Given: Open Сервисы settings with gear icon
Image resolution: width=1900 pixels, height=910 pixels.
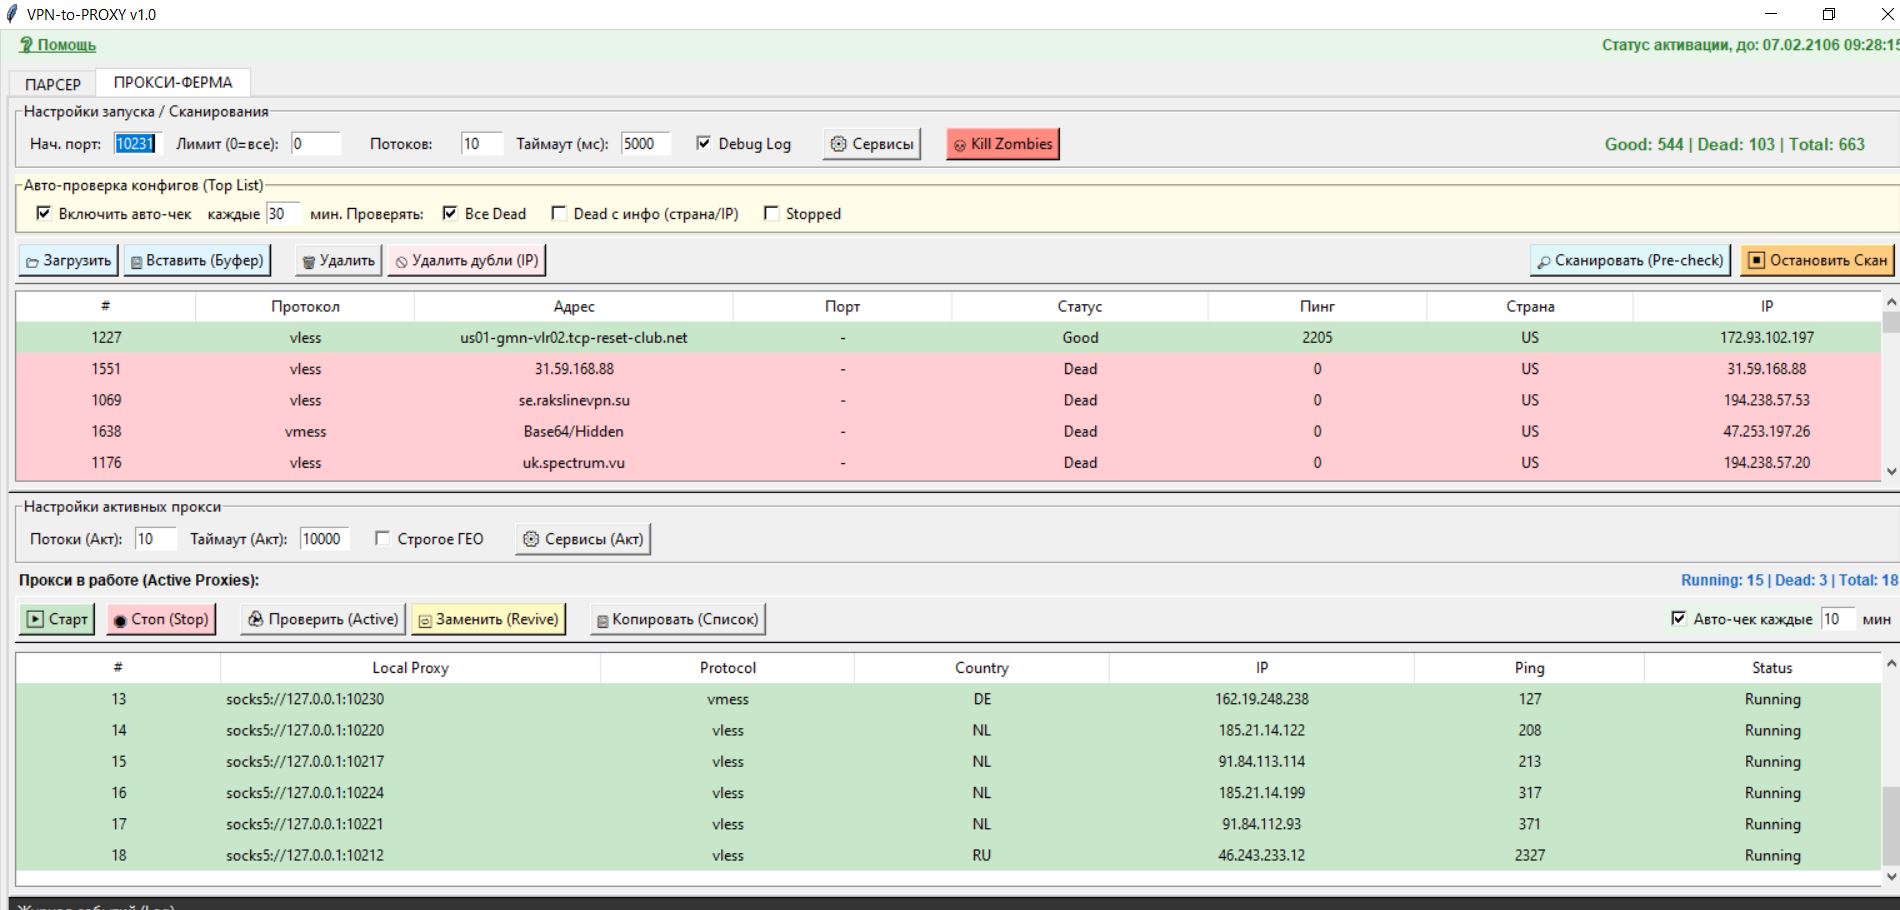Looking at the screenshot, I should pyautogui.click(x=872, y=144).
